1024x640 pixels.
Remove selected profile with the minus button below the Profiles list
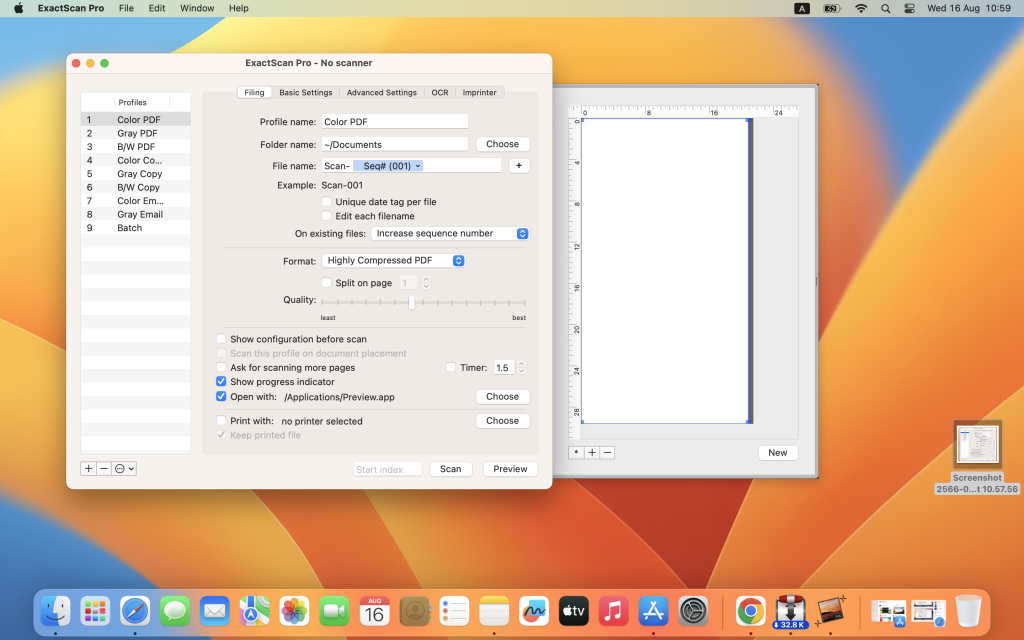[104, 468]
